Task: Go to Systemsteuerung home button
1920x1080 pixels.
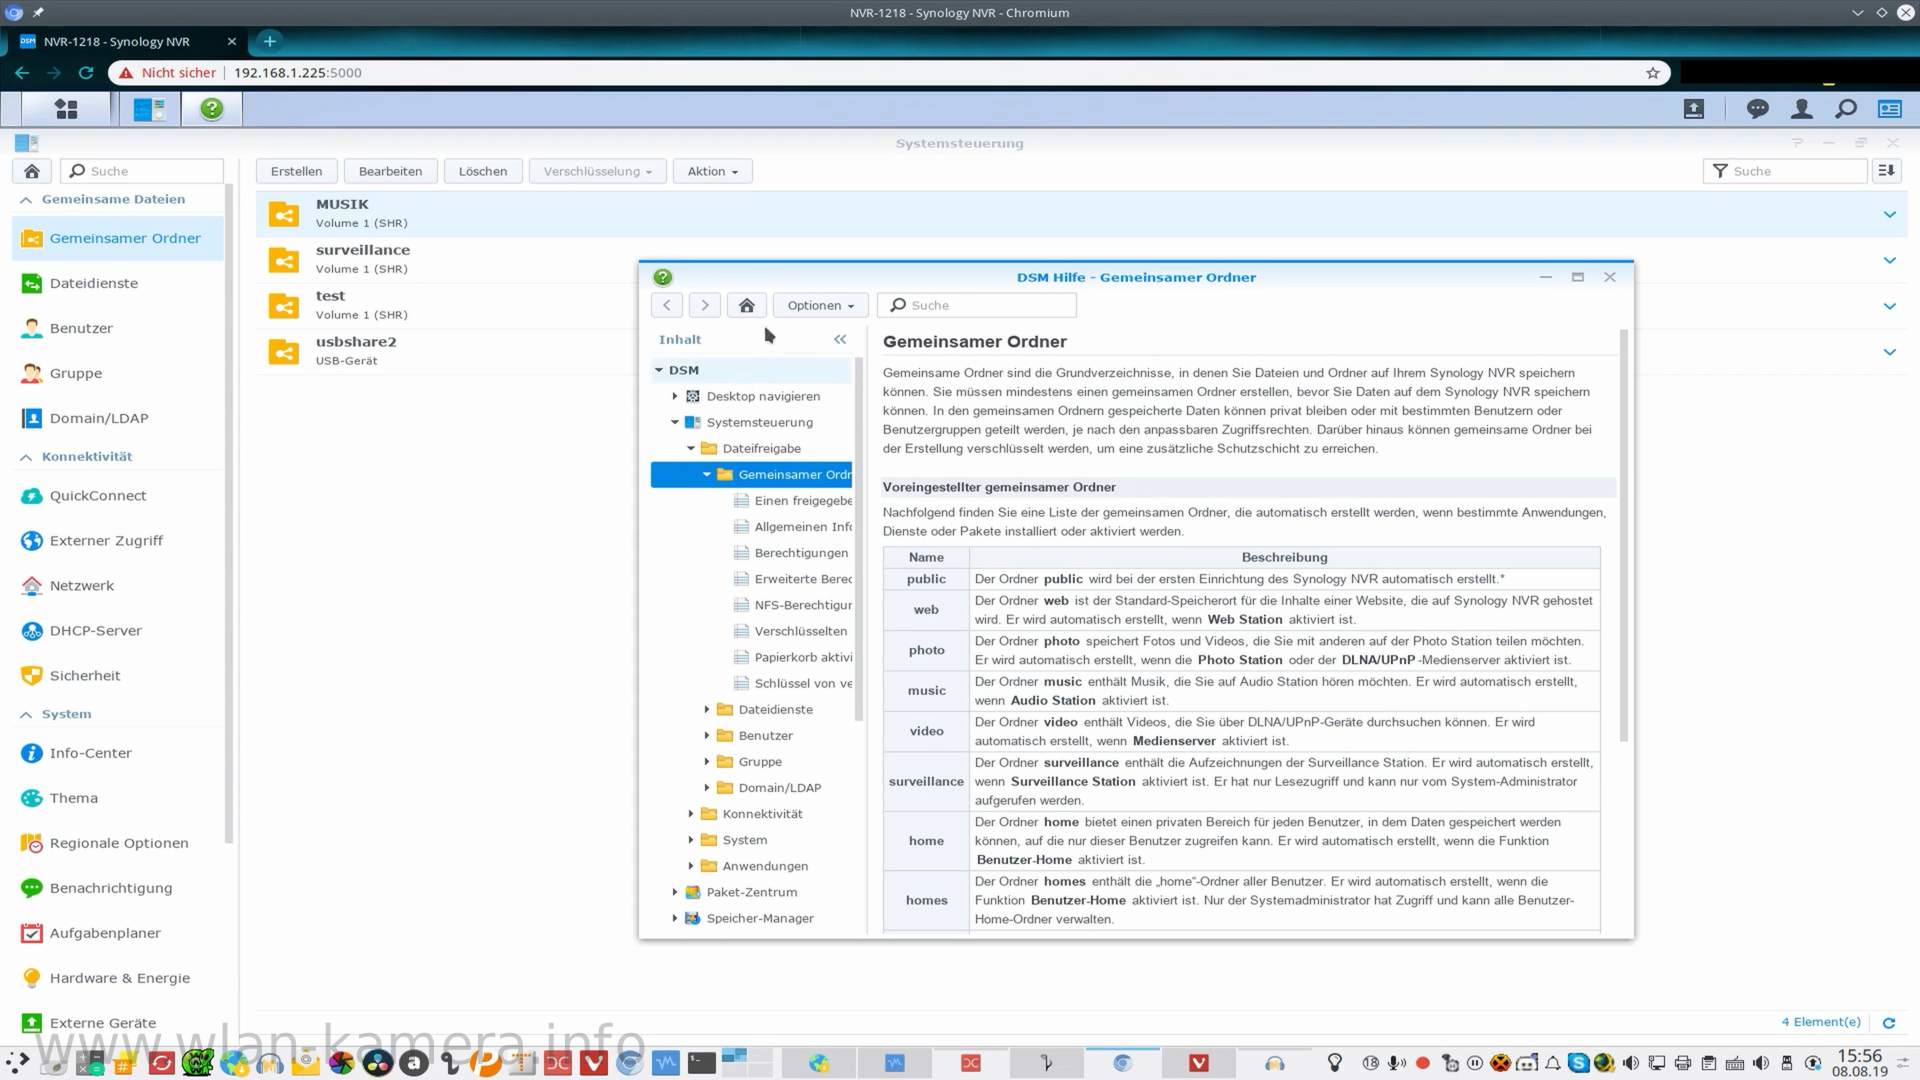Action: click(32, 171)
